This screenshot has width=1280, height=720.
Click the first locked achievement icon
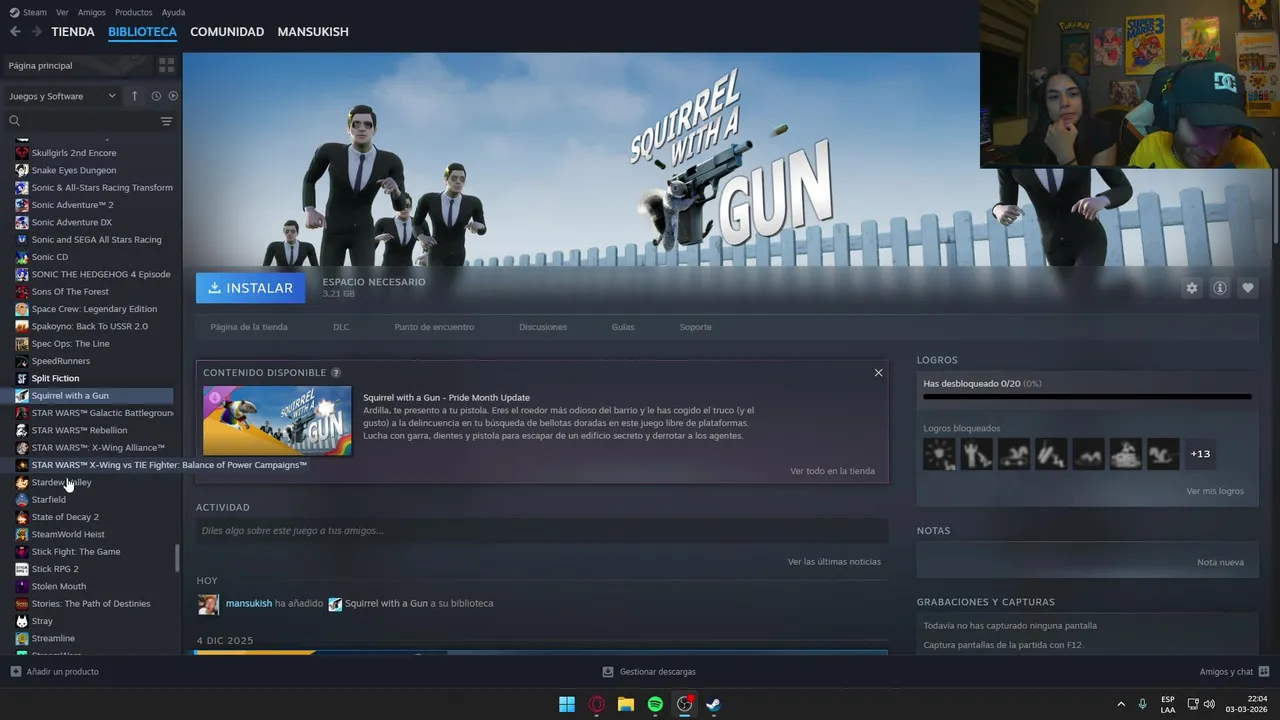pos(939,454)
